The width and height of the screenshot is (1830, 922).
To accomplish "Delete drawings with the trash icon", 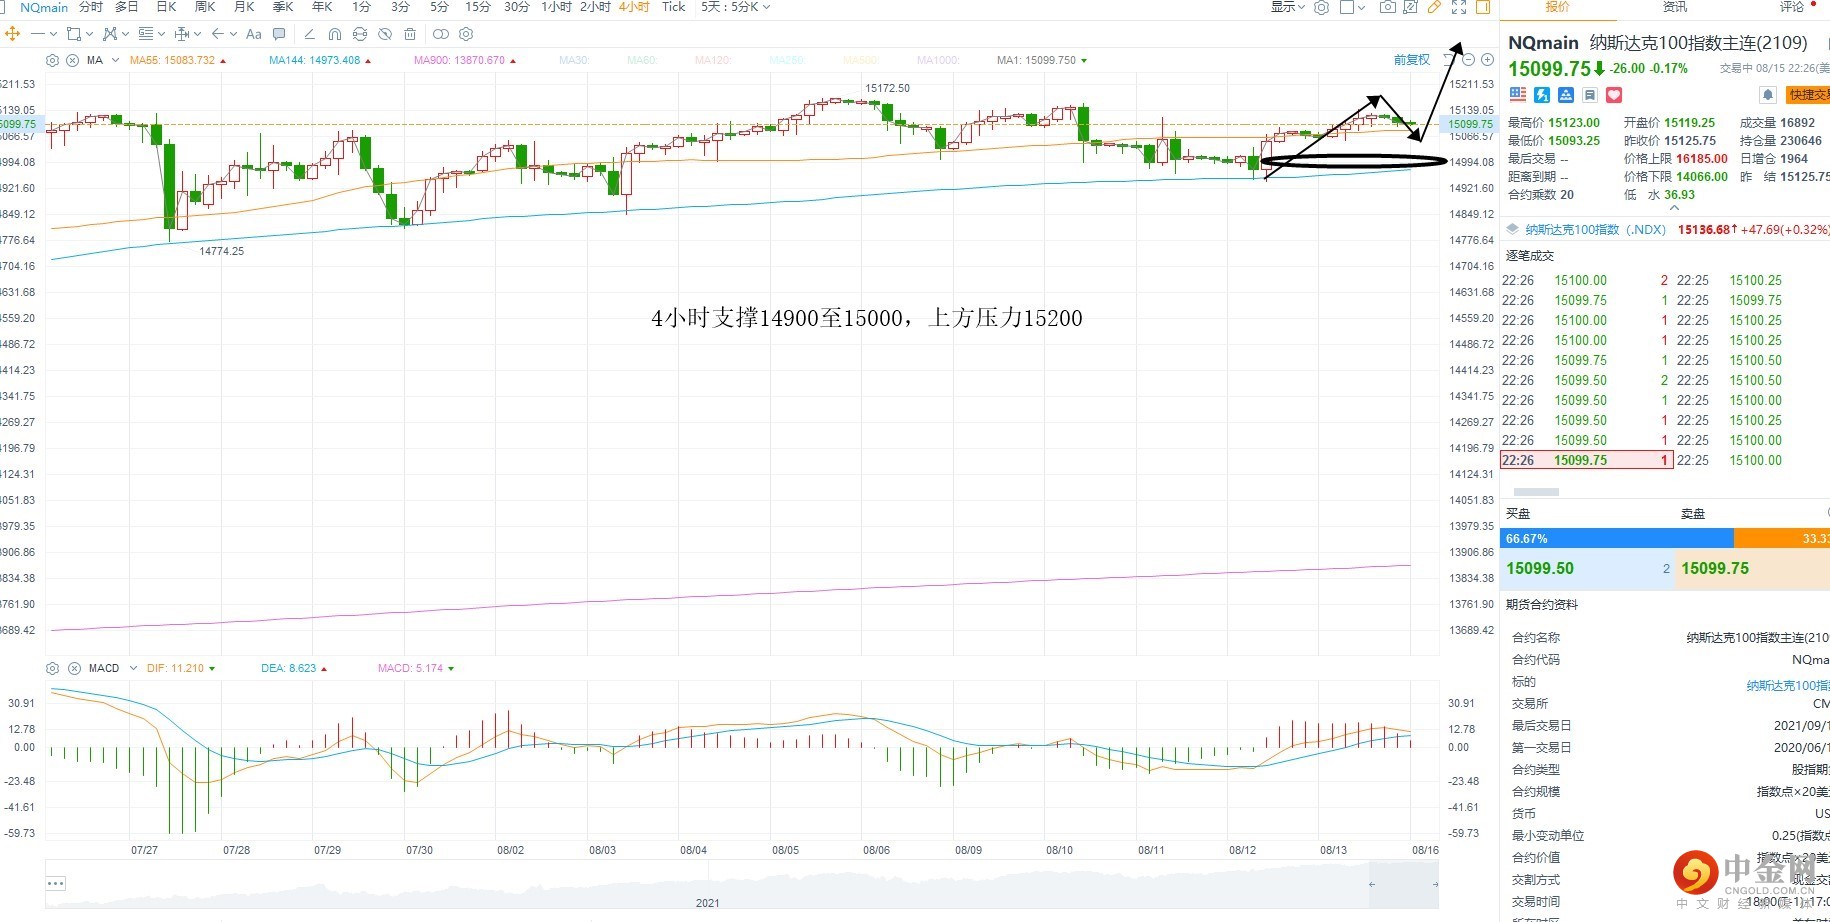I will pos(410,34).
